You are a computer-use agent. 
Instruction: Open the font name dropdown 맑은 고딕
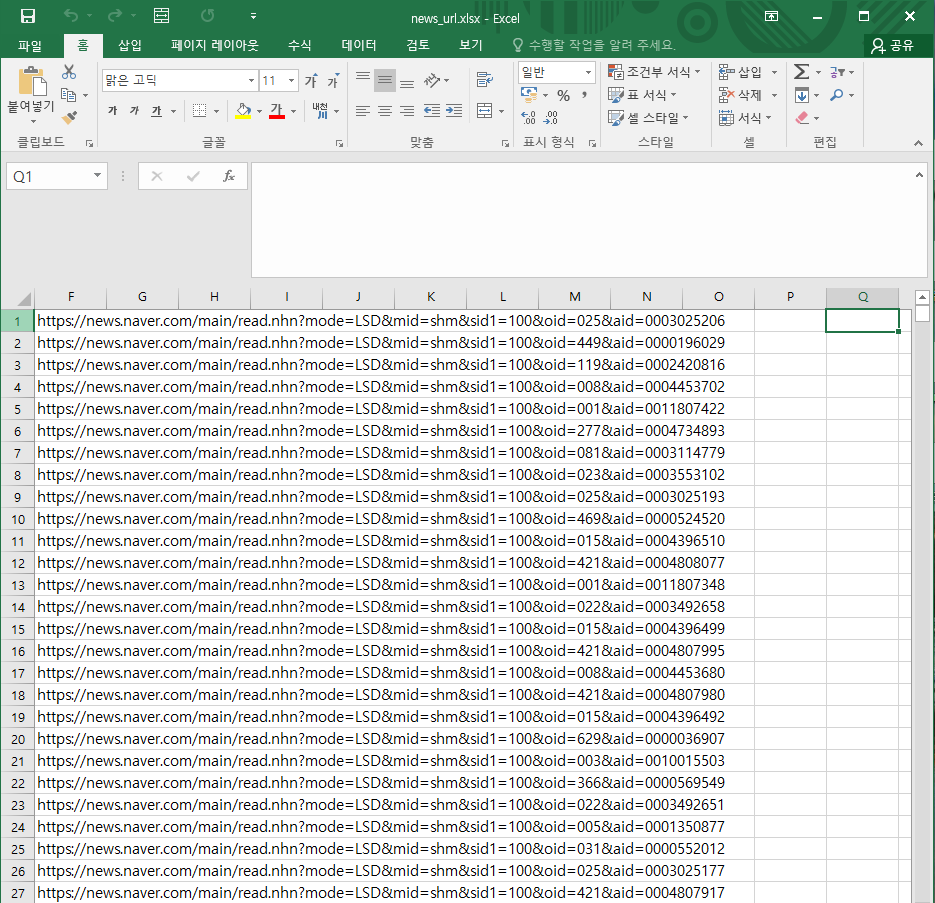[x=252, y=81]
